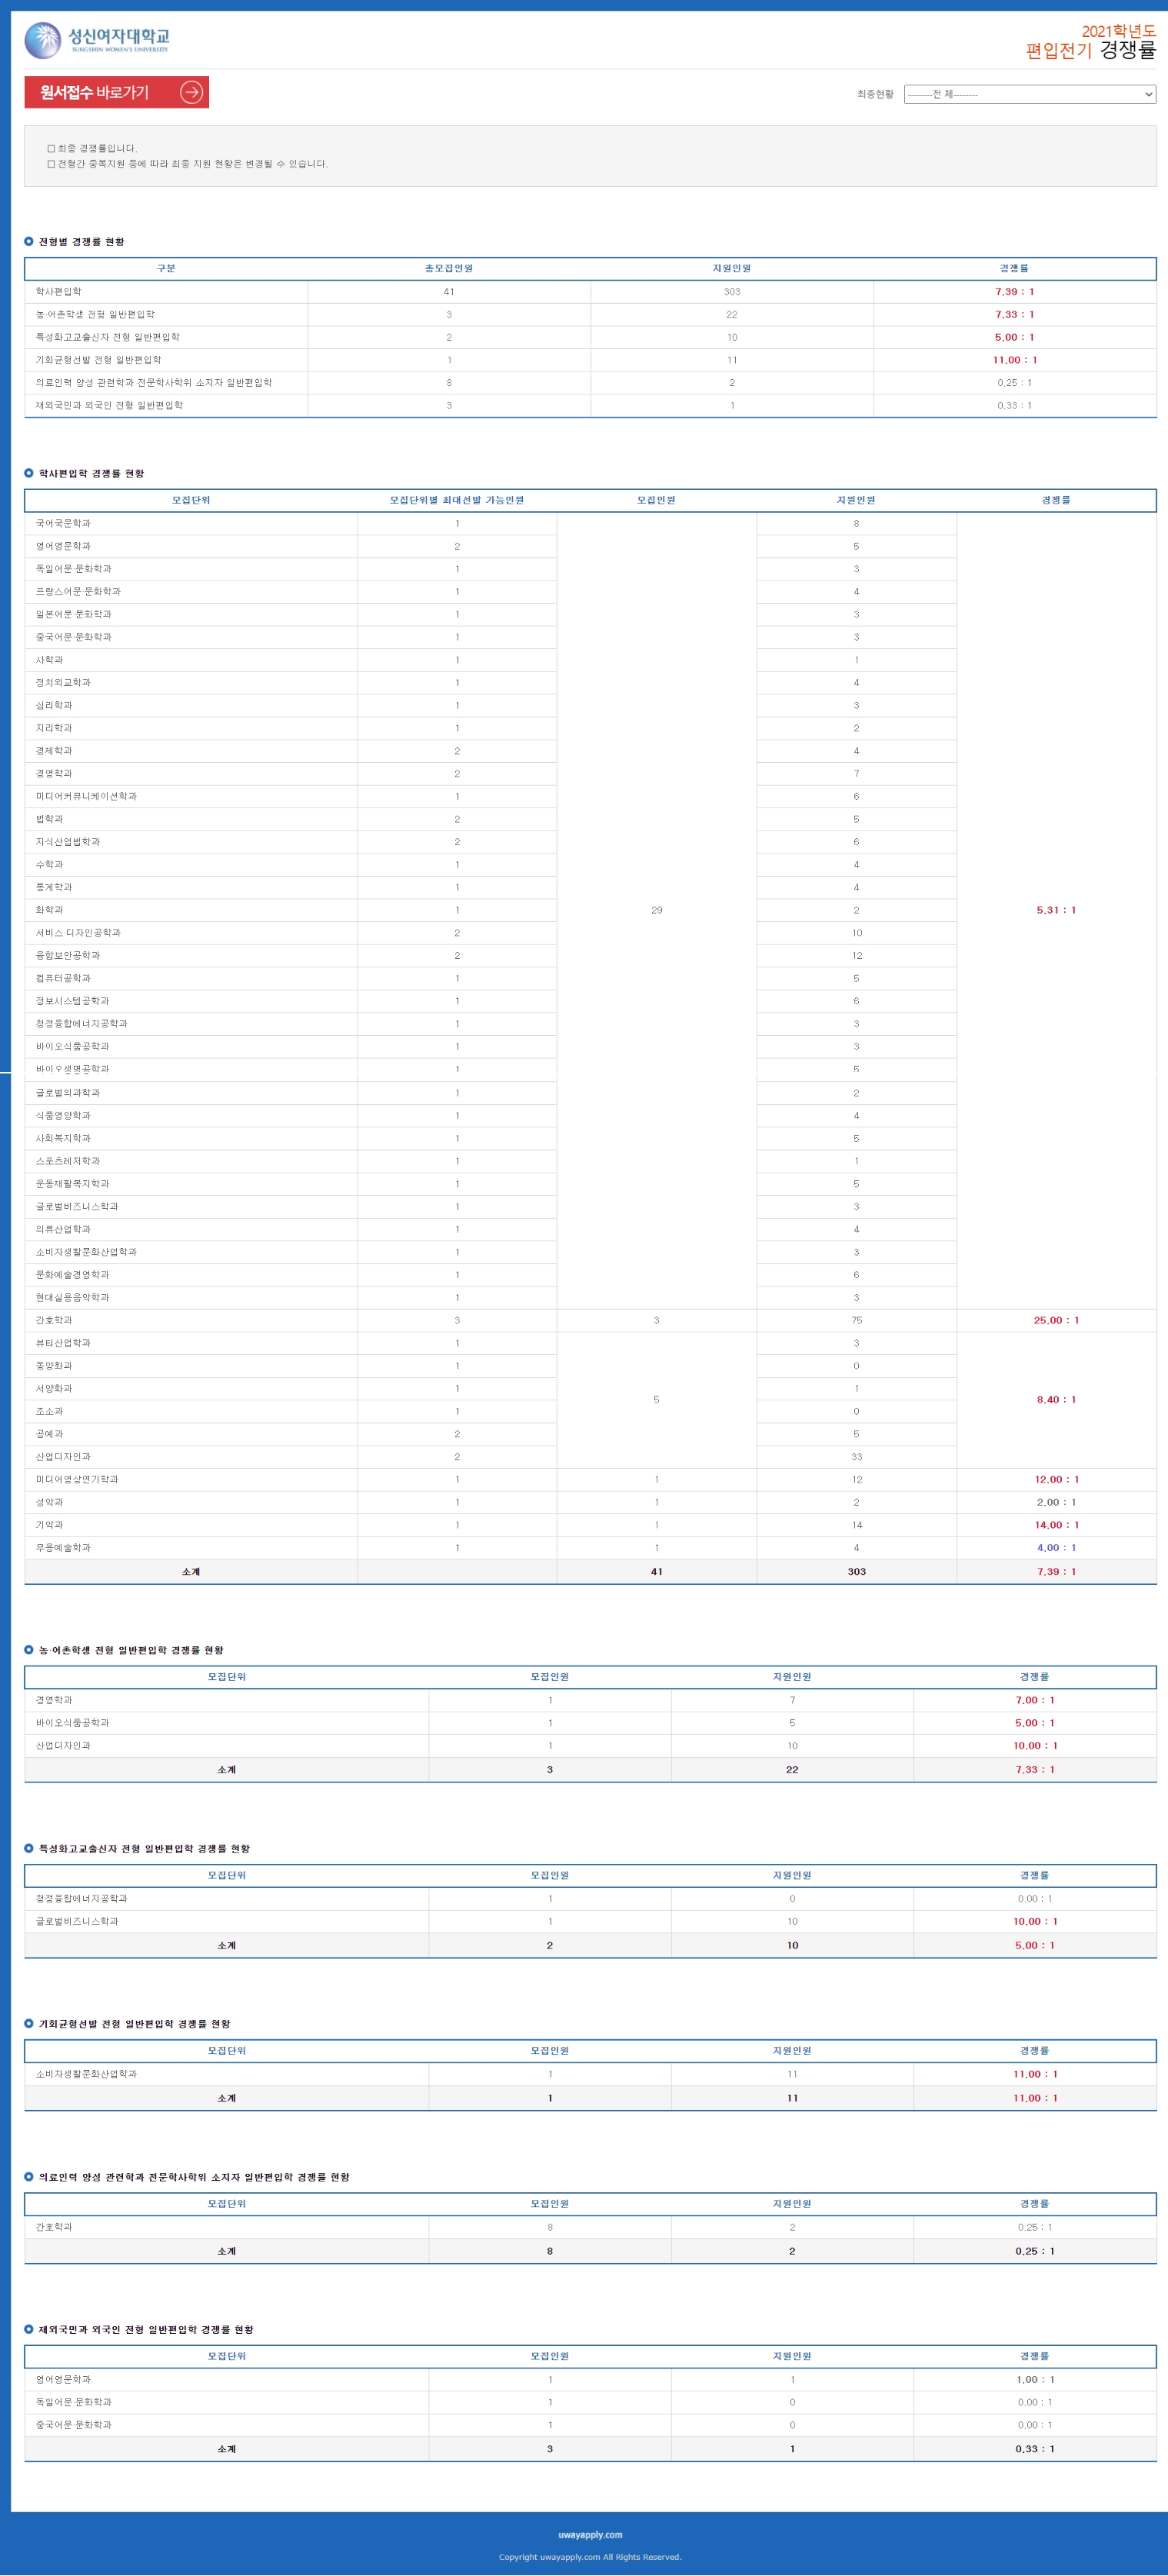Click the 지리학과 row
Image resolution: width=1168 pixels, height=2576 pixels.
pos(590,728)
